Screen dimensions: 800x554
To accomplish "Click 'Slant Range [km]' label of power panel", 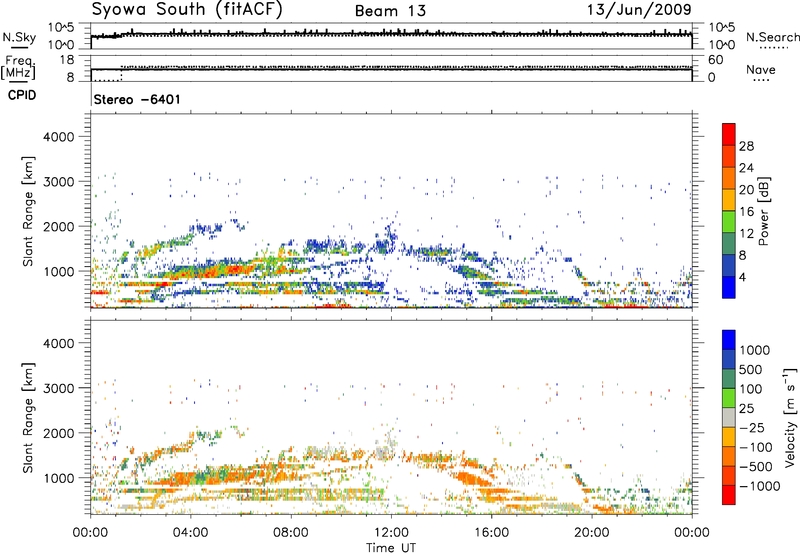I will click(x=28, y=211).
